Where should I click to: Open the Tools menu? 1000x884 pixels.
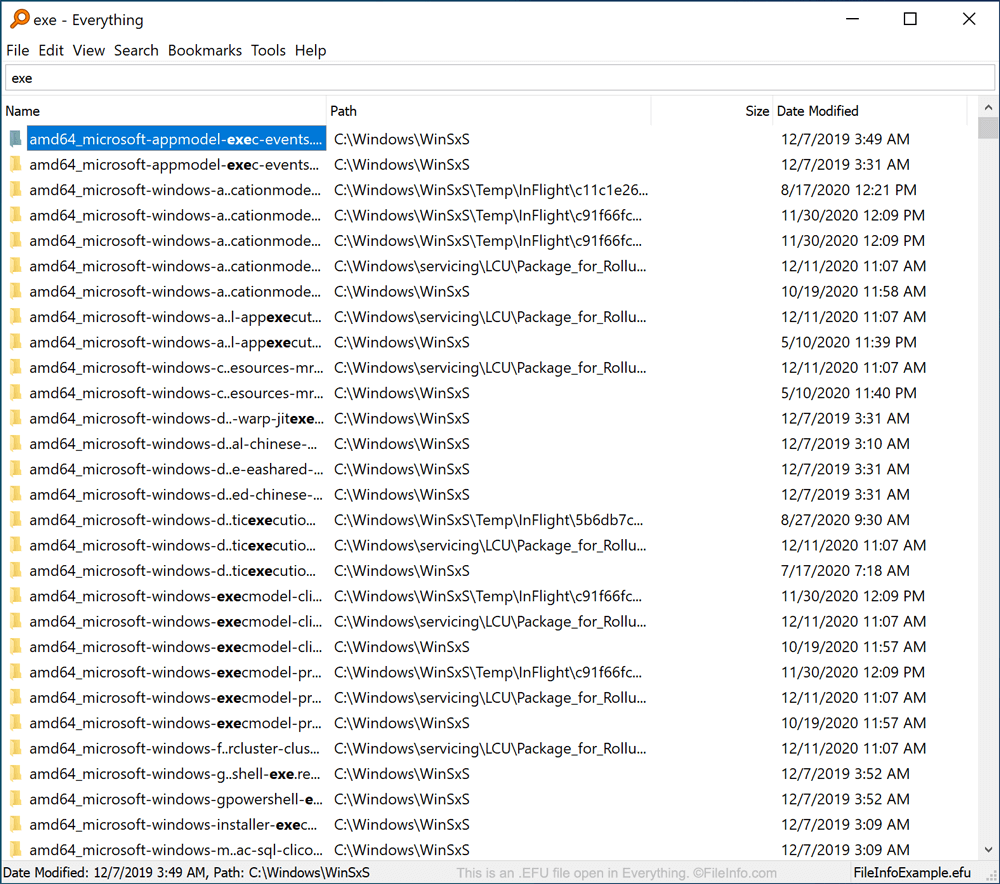click(x=268, y=50)
